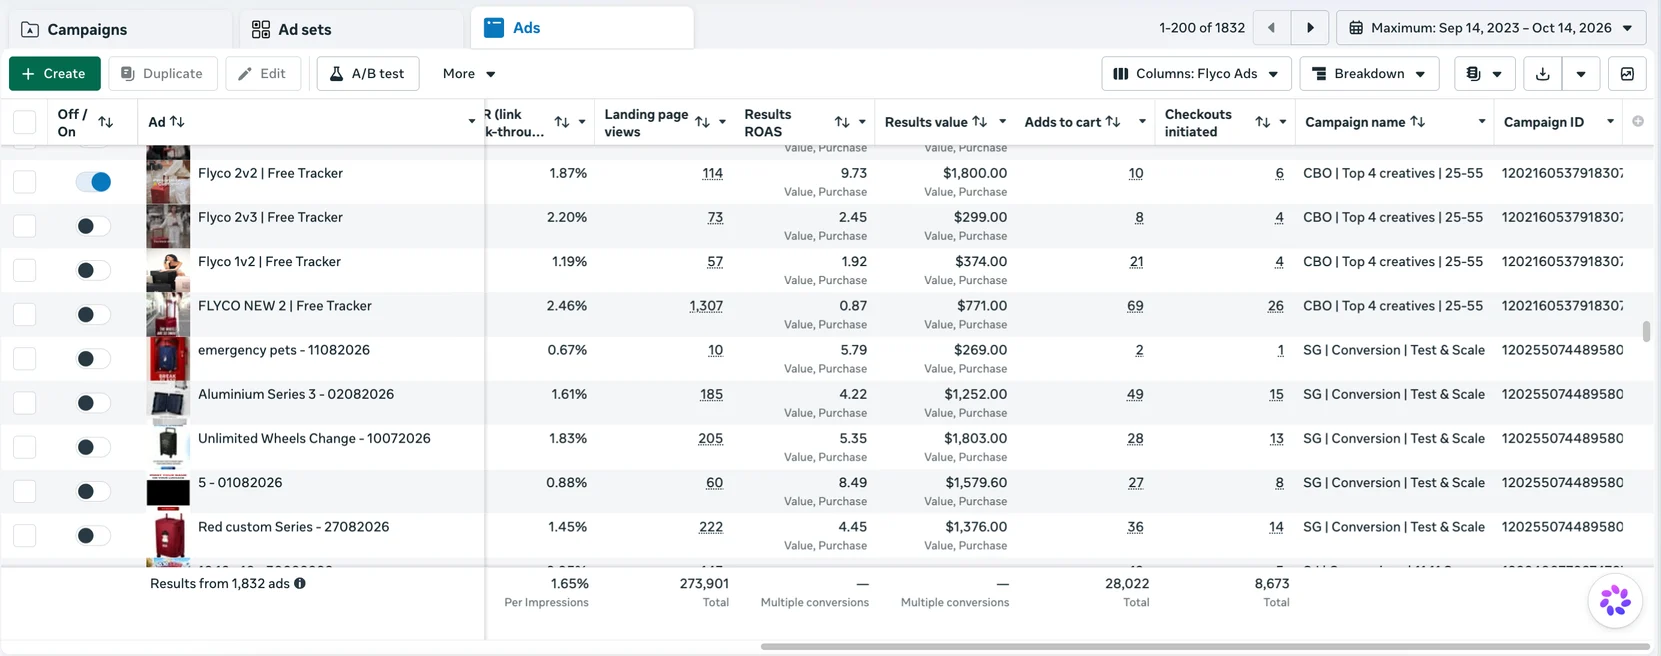
Task: Click the green Create button
Action: [x=55, y=73]
